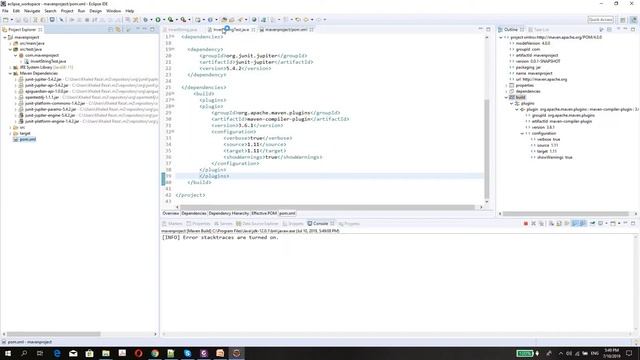Open the Mail app from the taskbar

pos(73,353)
